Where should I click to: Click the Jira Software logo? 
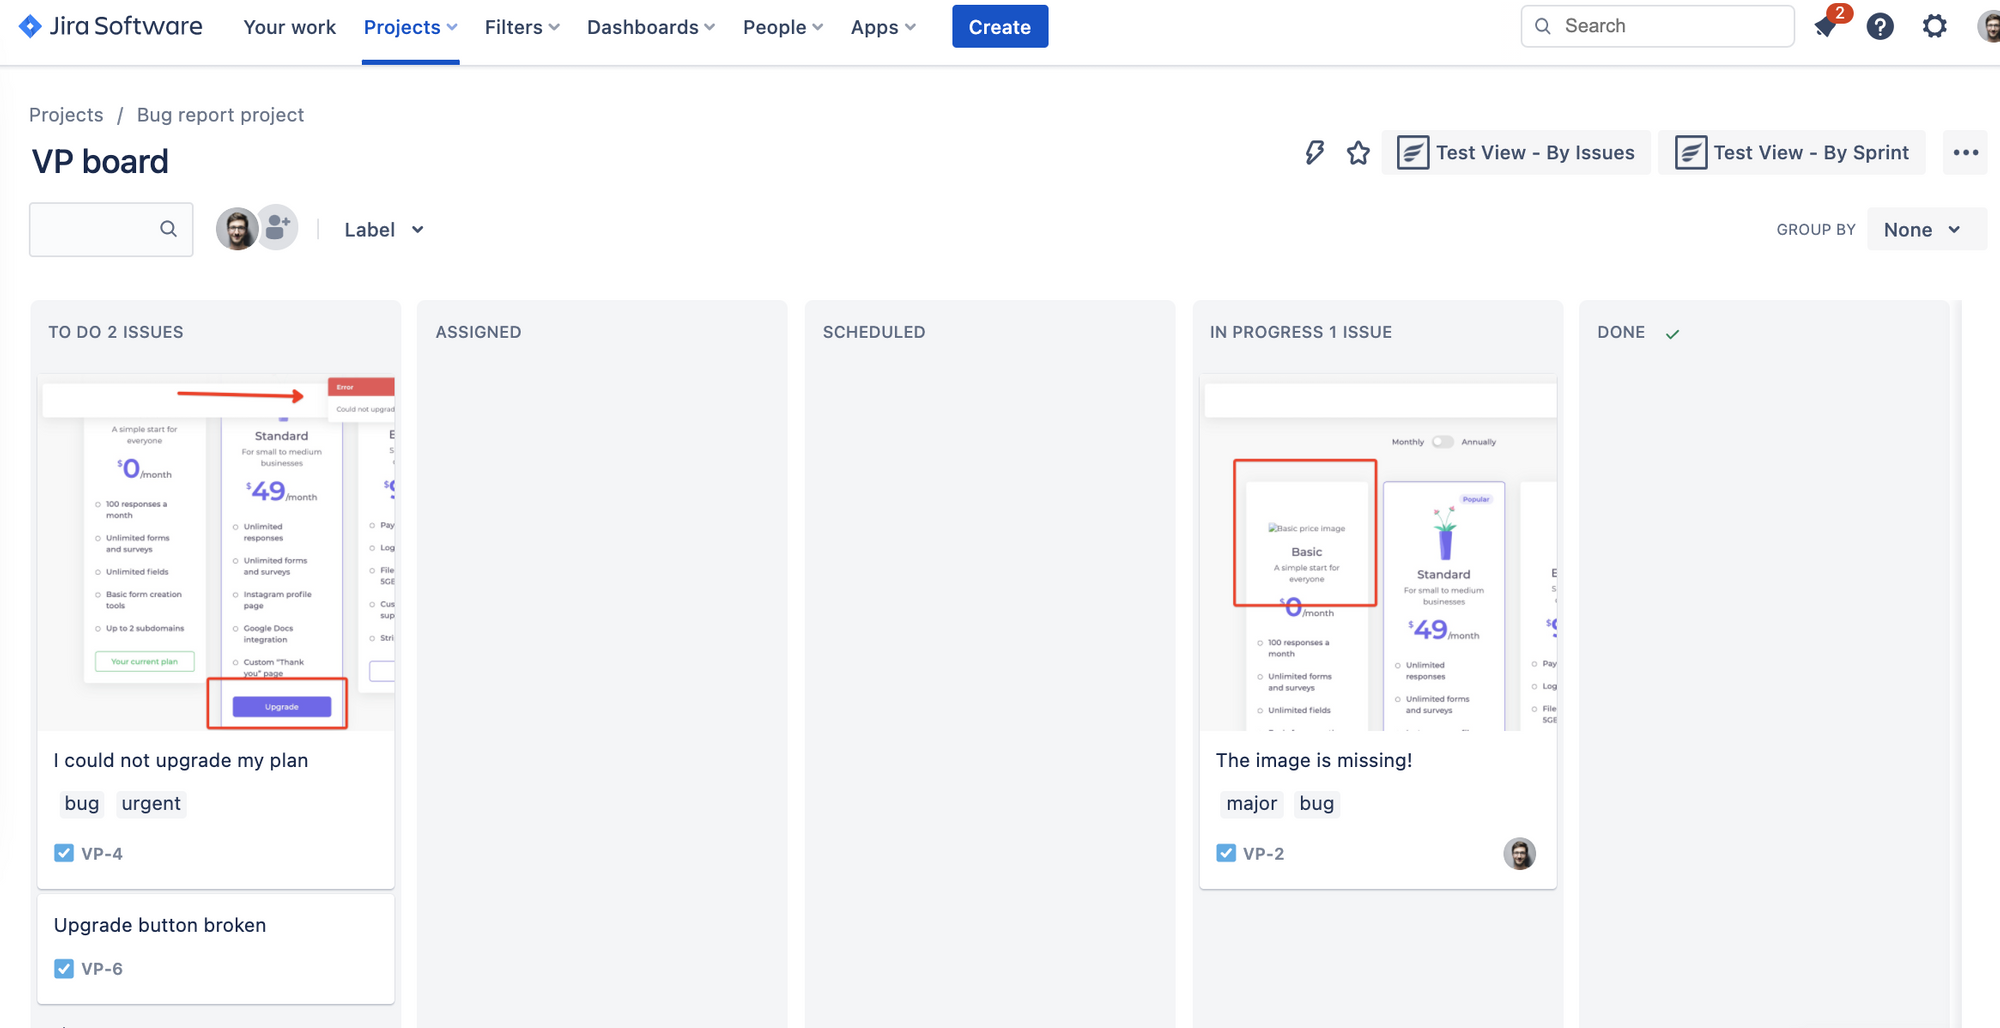pyautogui.click(x=111, y=26)
